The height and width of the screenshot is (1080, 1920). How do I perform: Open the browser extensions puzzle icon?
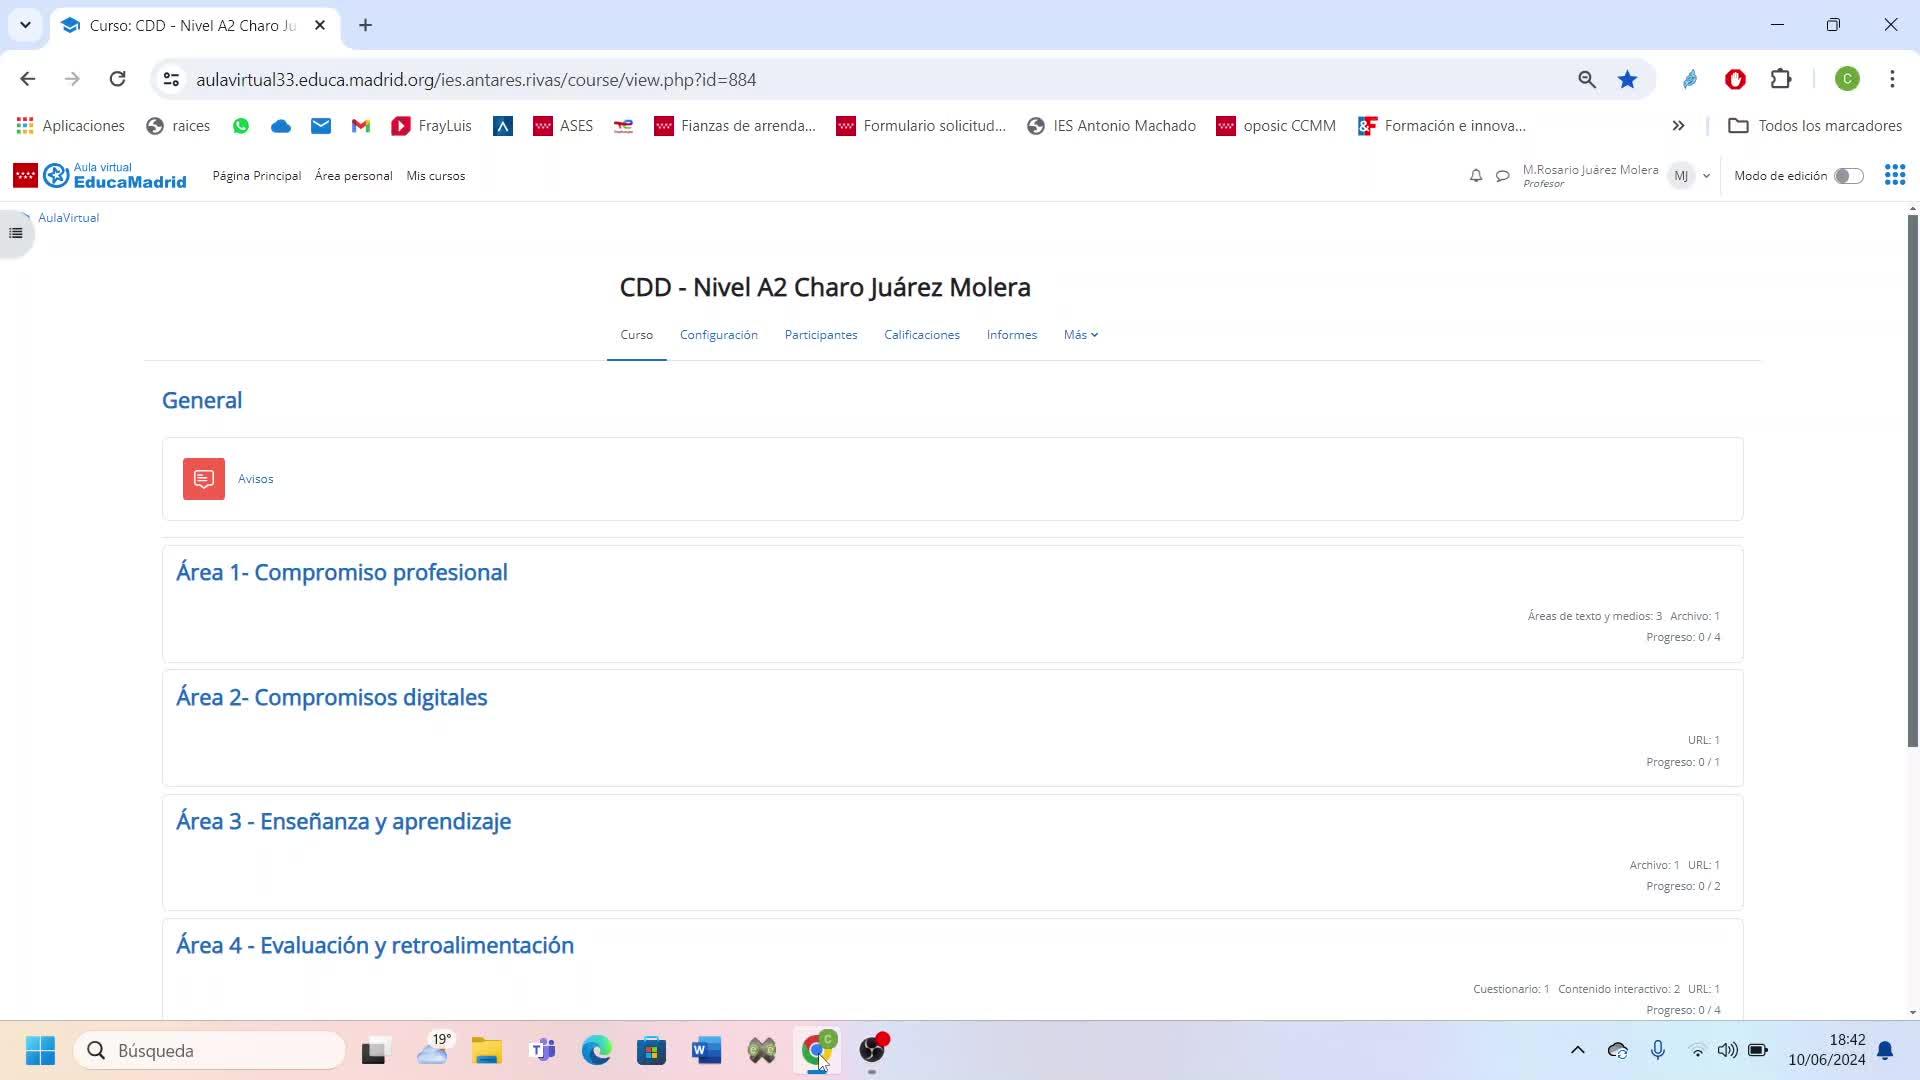point(1781,79)
